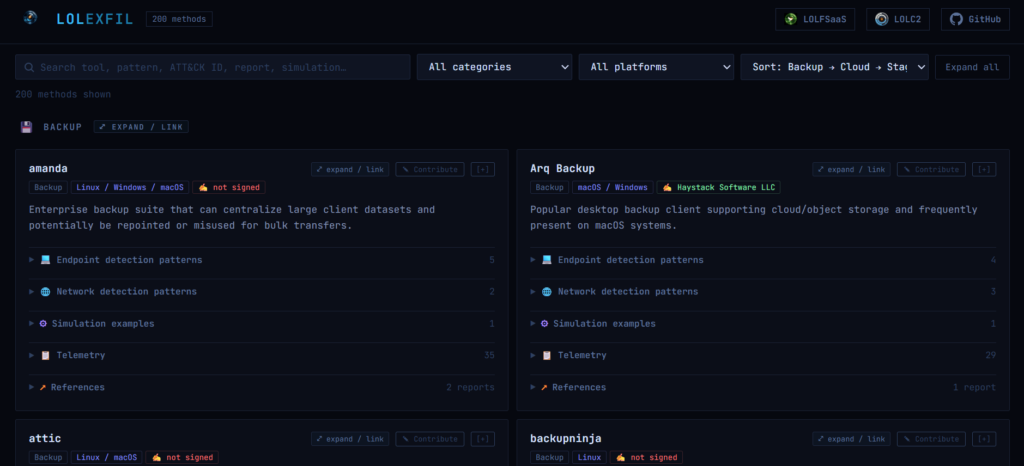Expand amanda Endpoint detection patterns
Viewport: 1024px width, 466px height.
tap(262, 260)
